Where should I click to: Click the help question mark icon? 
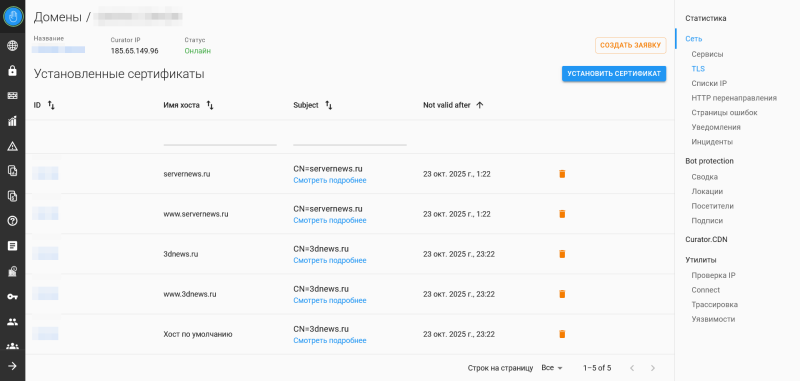tap(12, 221)
